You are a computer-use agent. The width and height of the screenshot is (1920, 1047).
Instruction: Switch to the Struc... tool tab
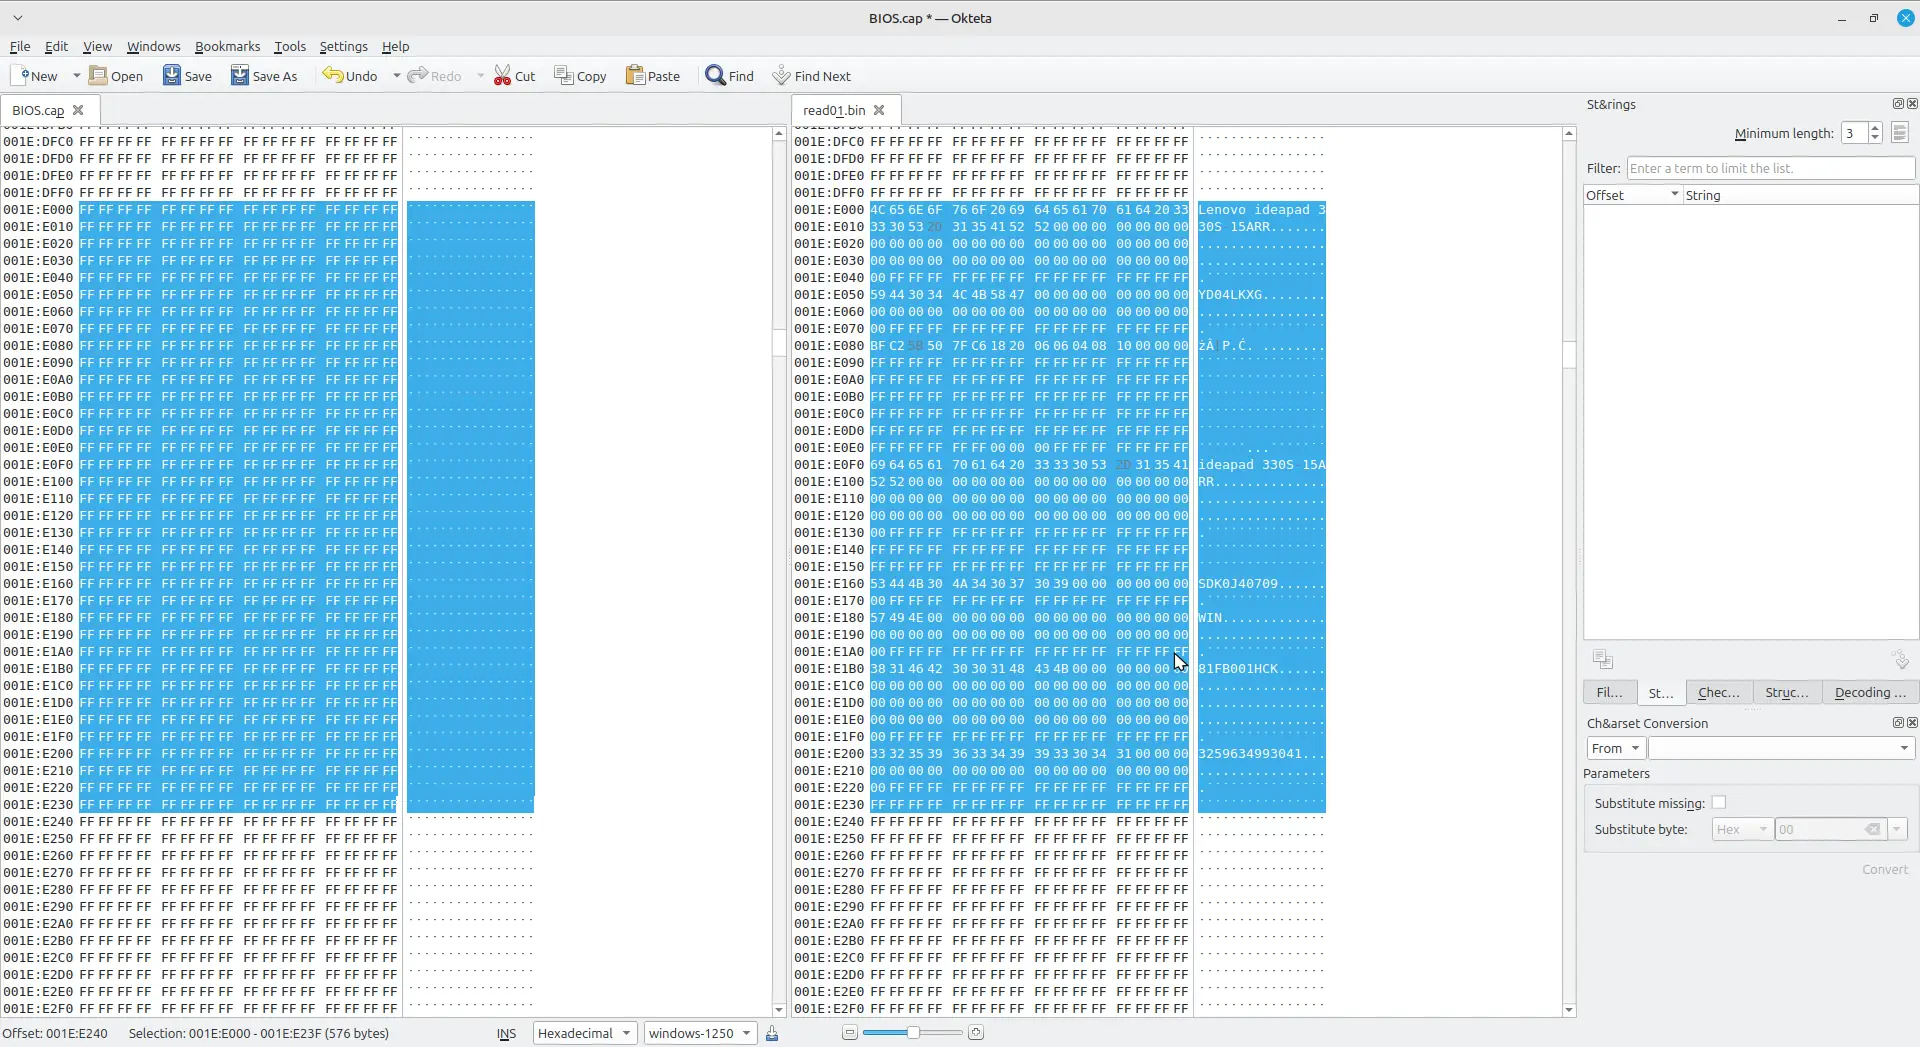(x=1786, y=692)
